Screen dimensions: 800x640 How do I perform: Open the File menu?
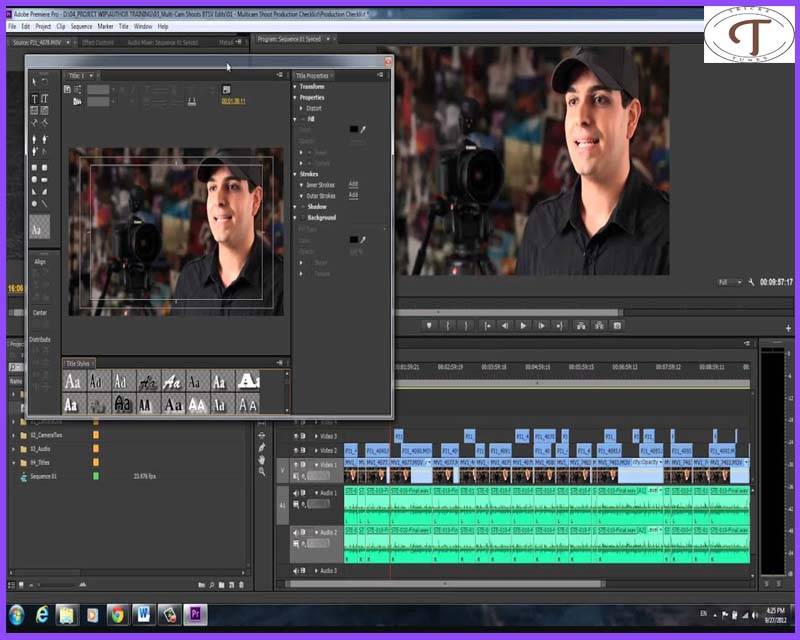tap(12, 26)
